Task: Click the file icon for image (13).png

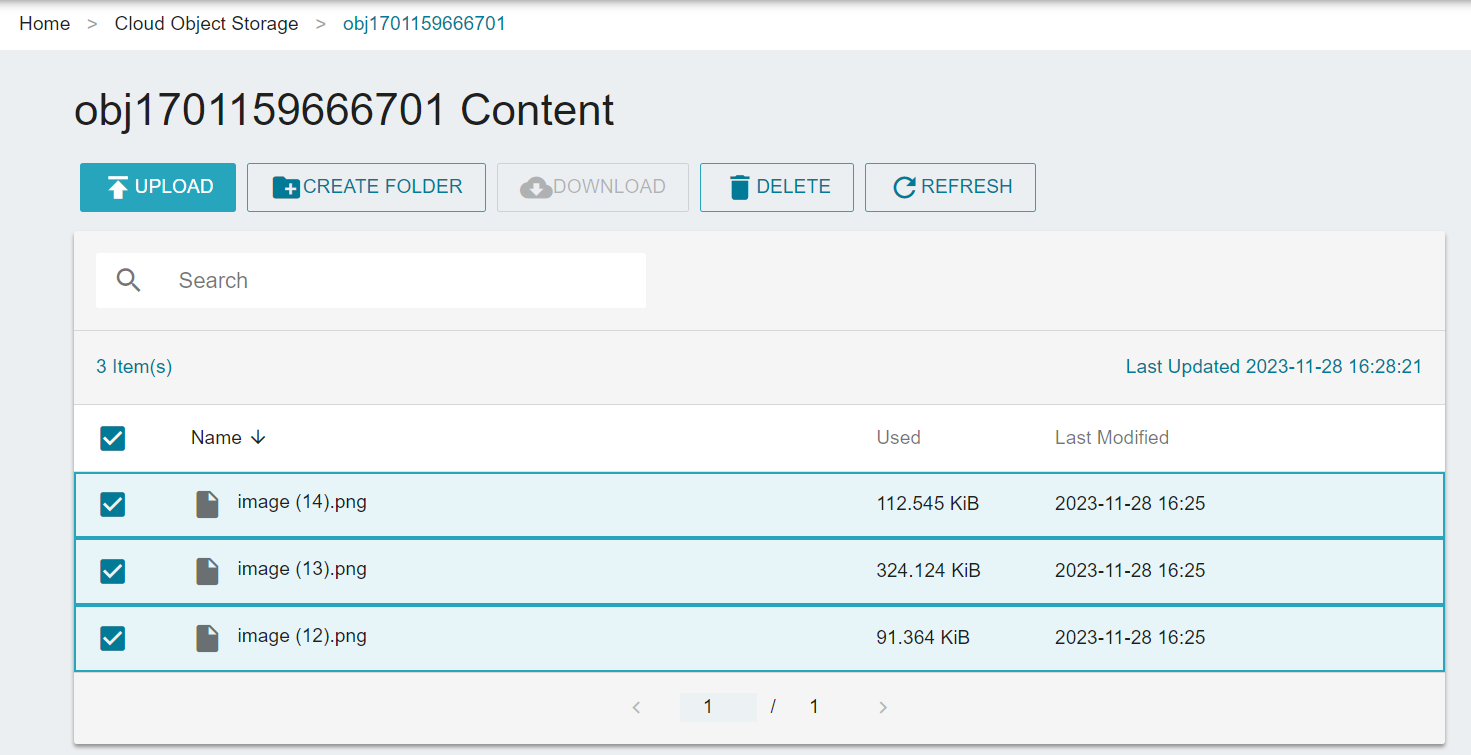Action: 207,571
